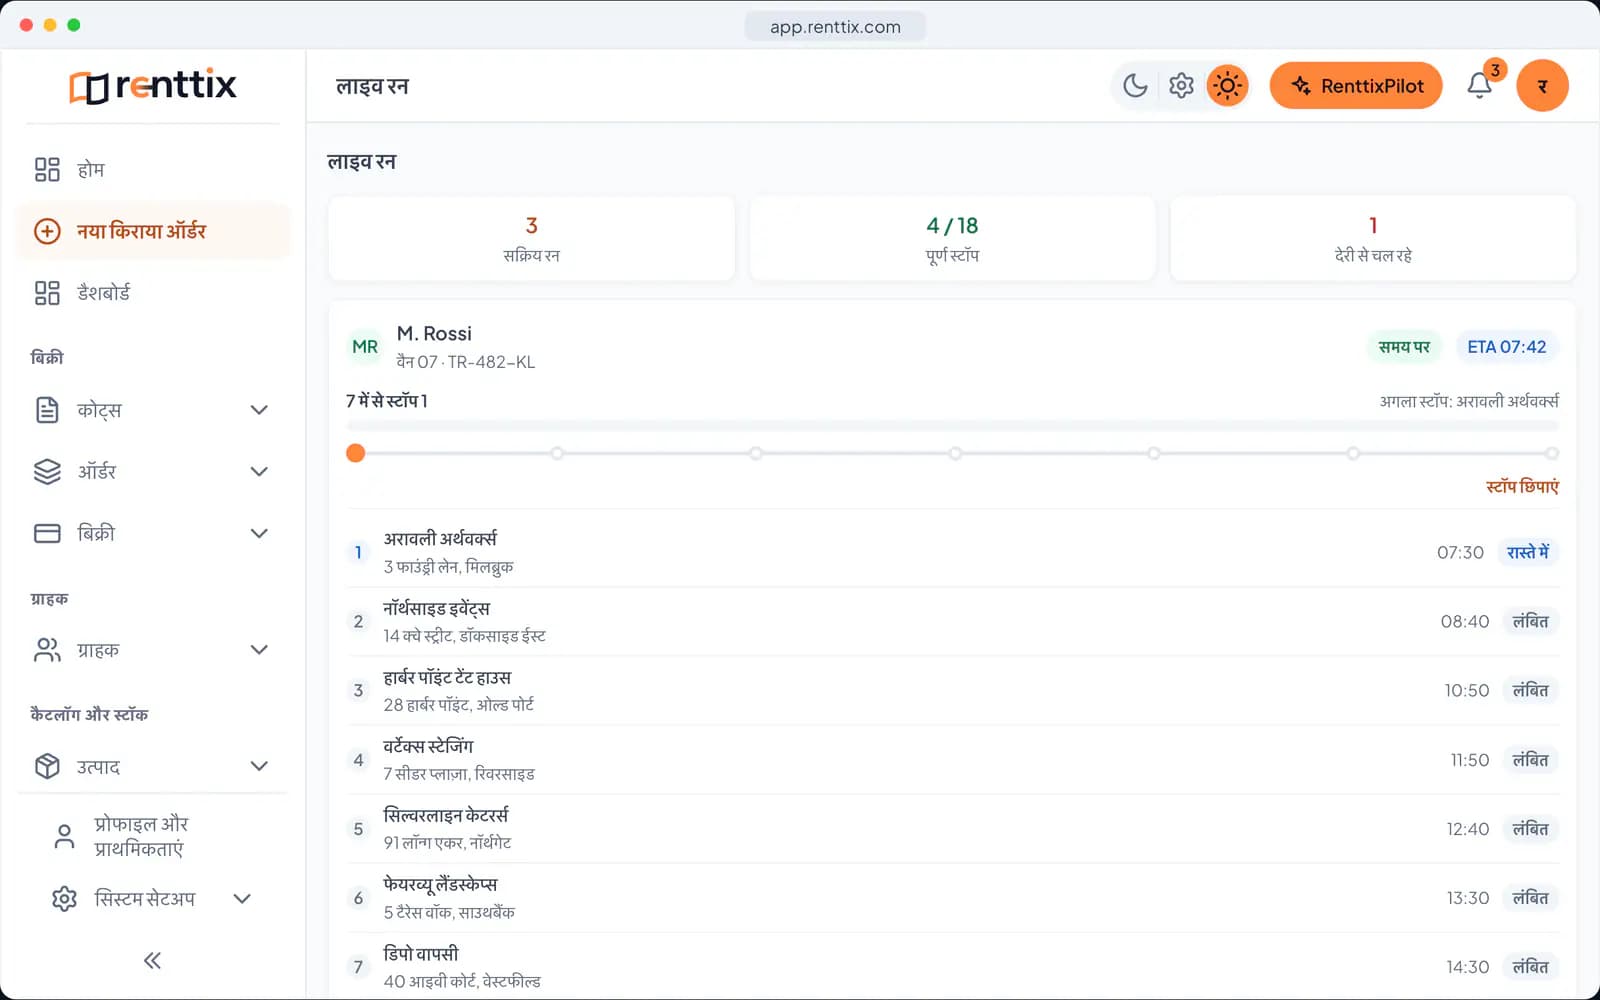Screen dimensions: 1600x1000
Task: Click the ऑर्डर layers icon
Action: [x=47, y=471]
